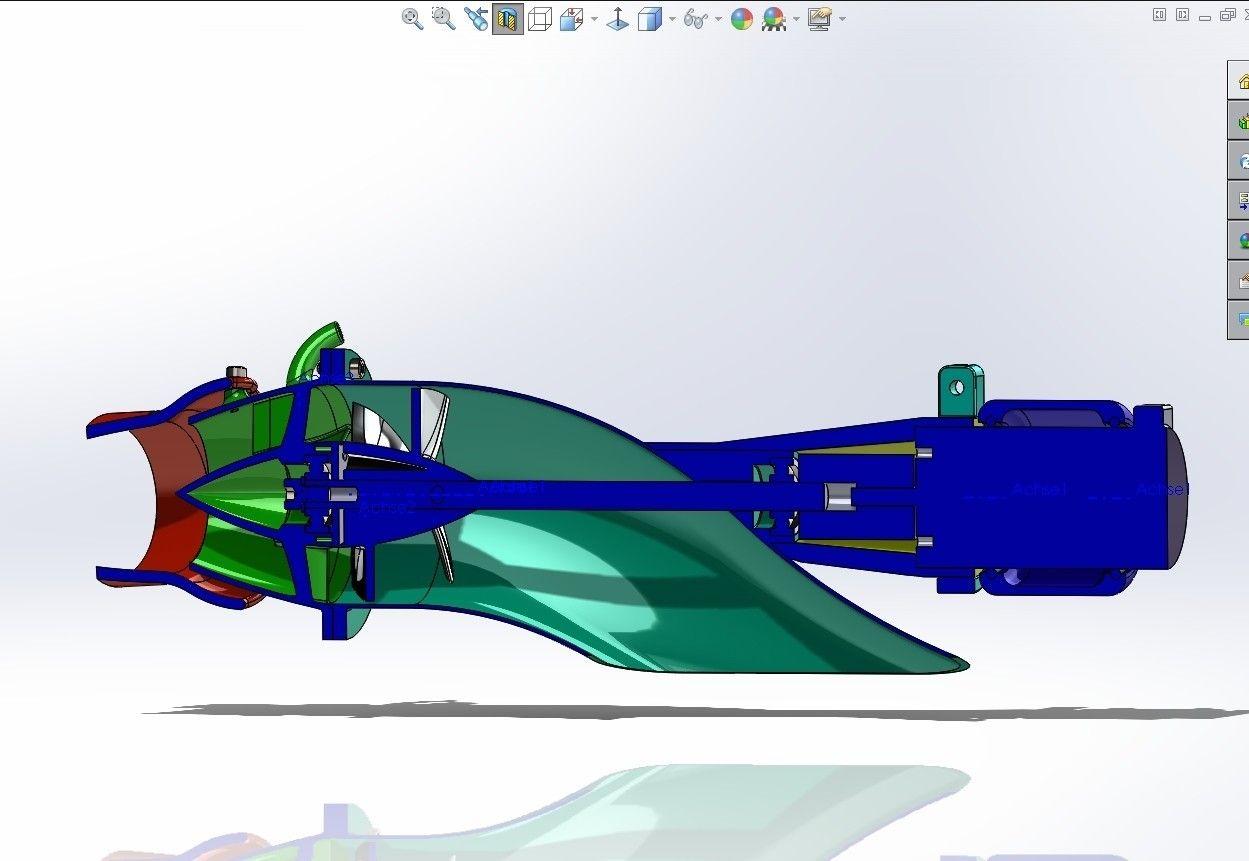Click the tile-left window button in top-right corner
Image resolution: width=1249 pixels, height=861 pixels.
tap(1160, 15)
